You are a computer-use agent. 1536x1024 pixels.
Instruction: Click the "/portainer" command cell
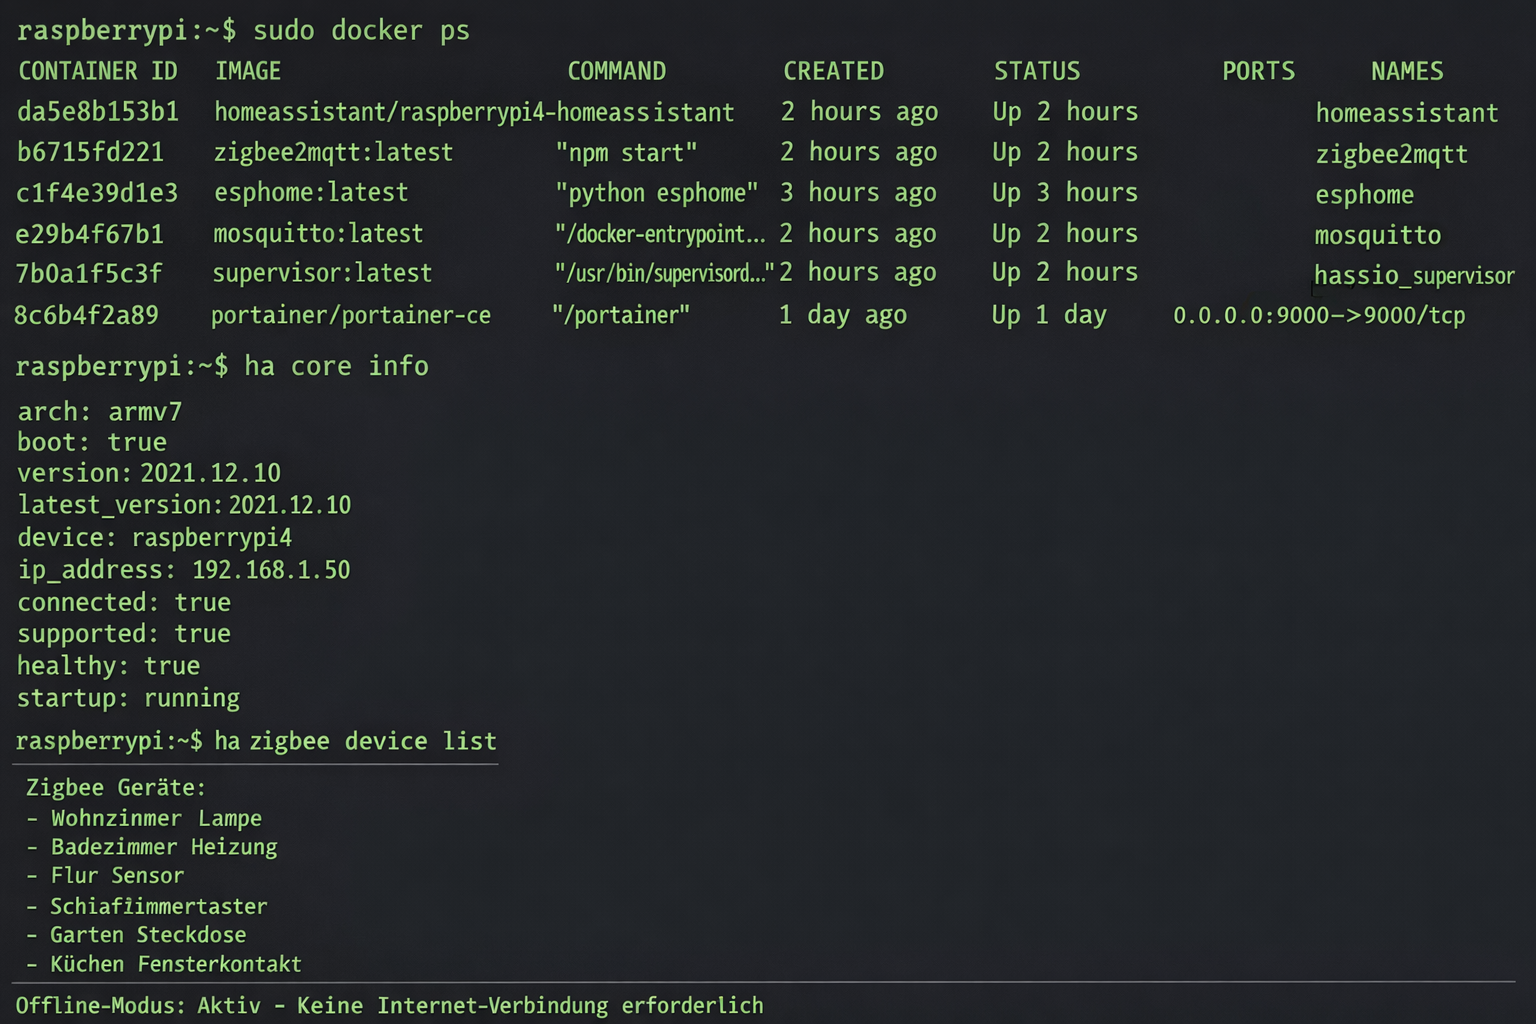[x=621, y=315]
